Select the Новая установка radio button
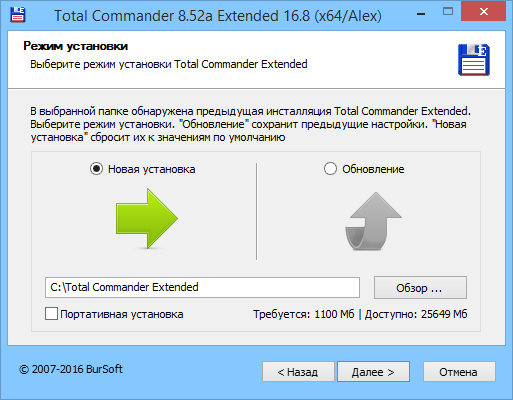 [x=96, y=169]
